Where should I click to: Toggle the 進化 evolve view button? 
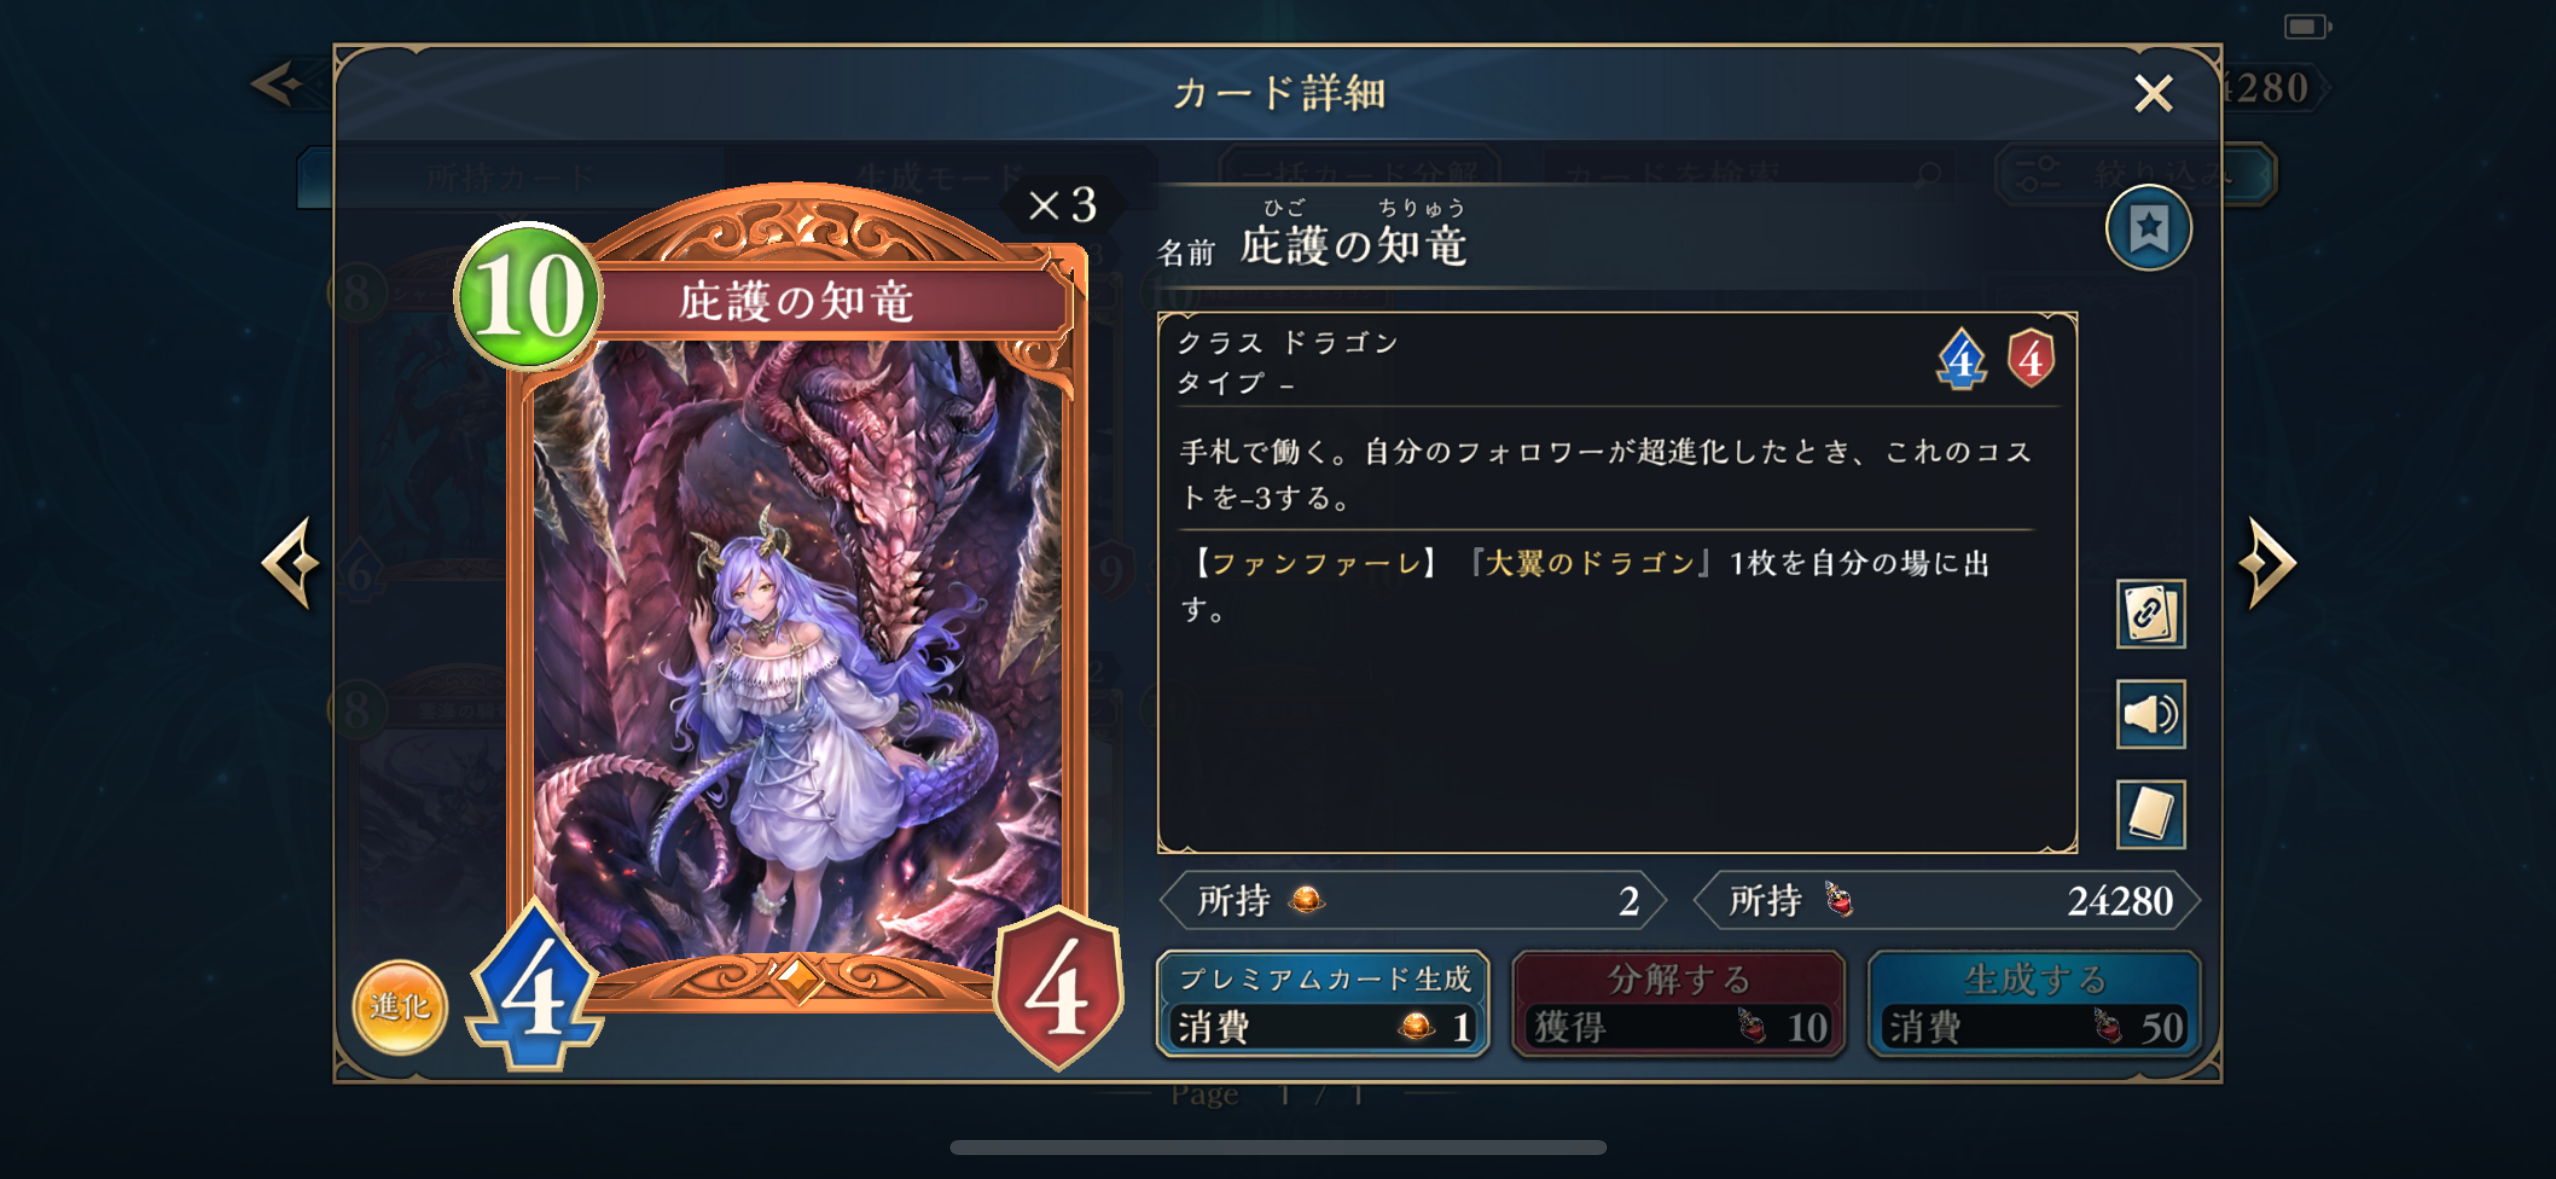click(x=400, y=1007)
